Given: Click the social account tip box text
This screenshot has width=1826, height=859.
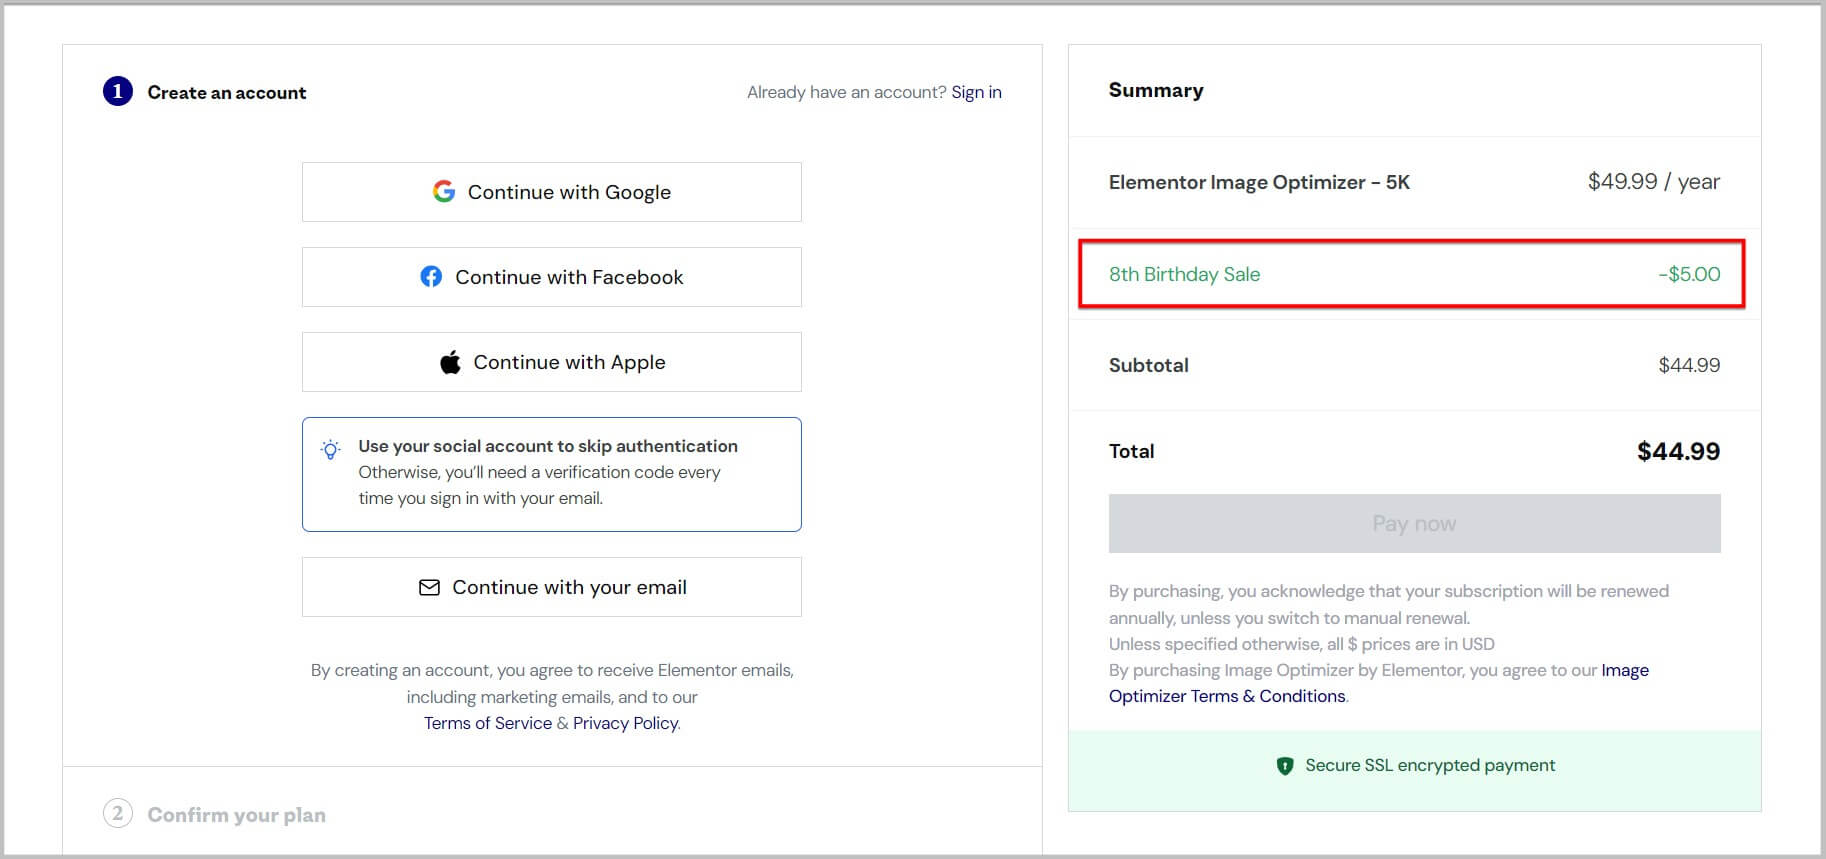Looking at the screenshot, I should (548, 472).
